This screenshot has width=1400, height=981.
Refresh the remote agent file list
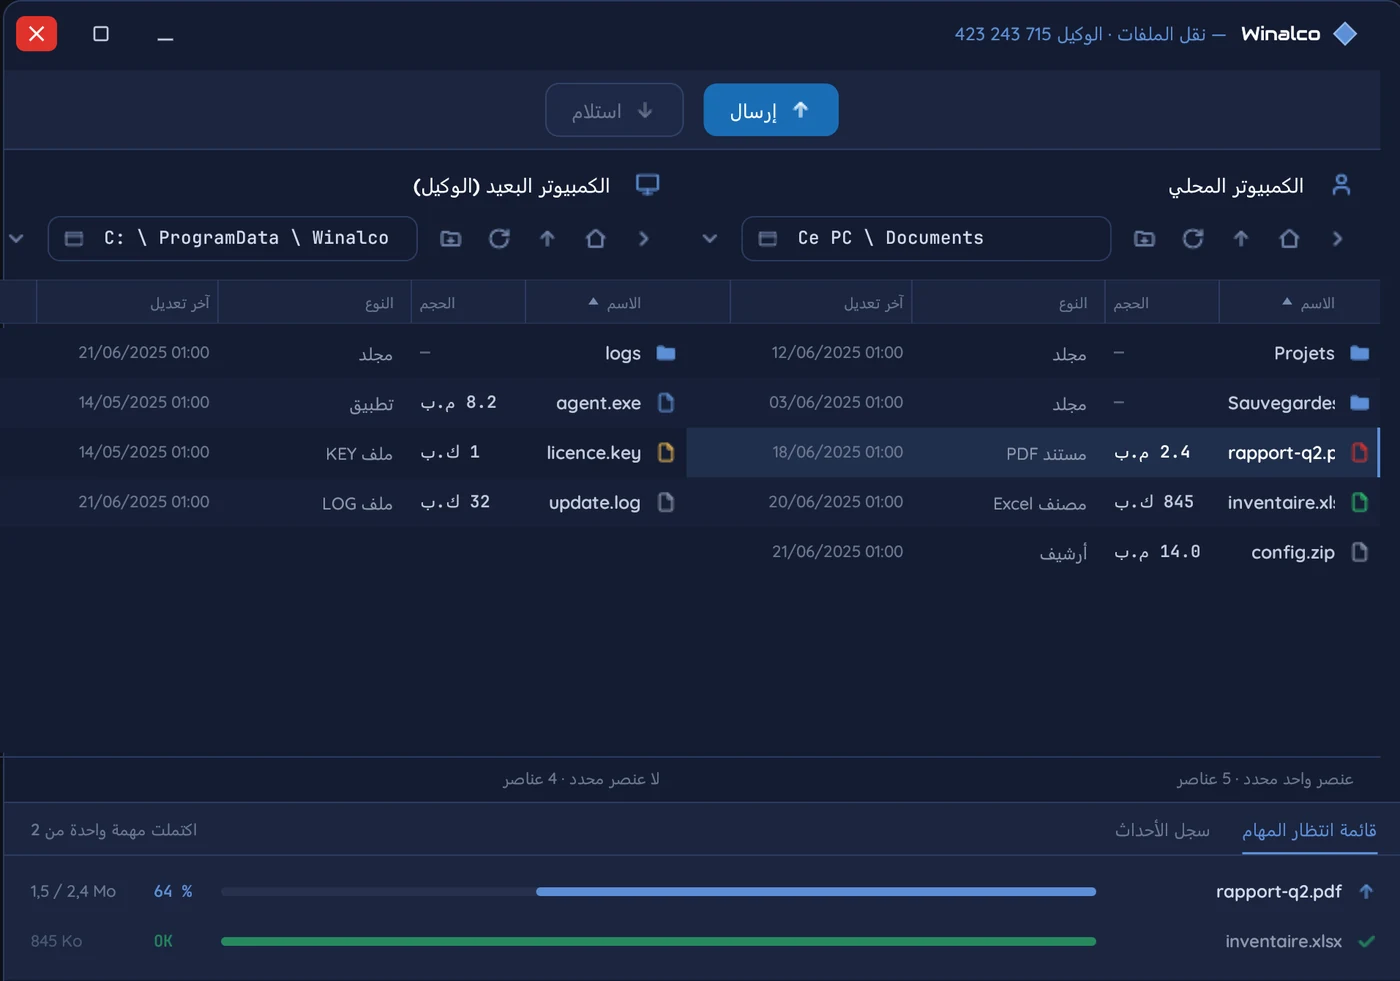point(499,239)
